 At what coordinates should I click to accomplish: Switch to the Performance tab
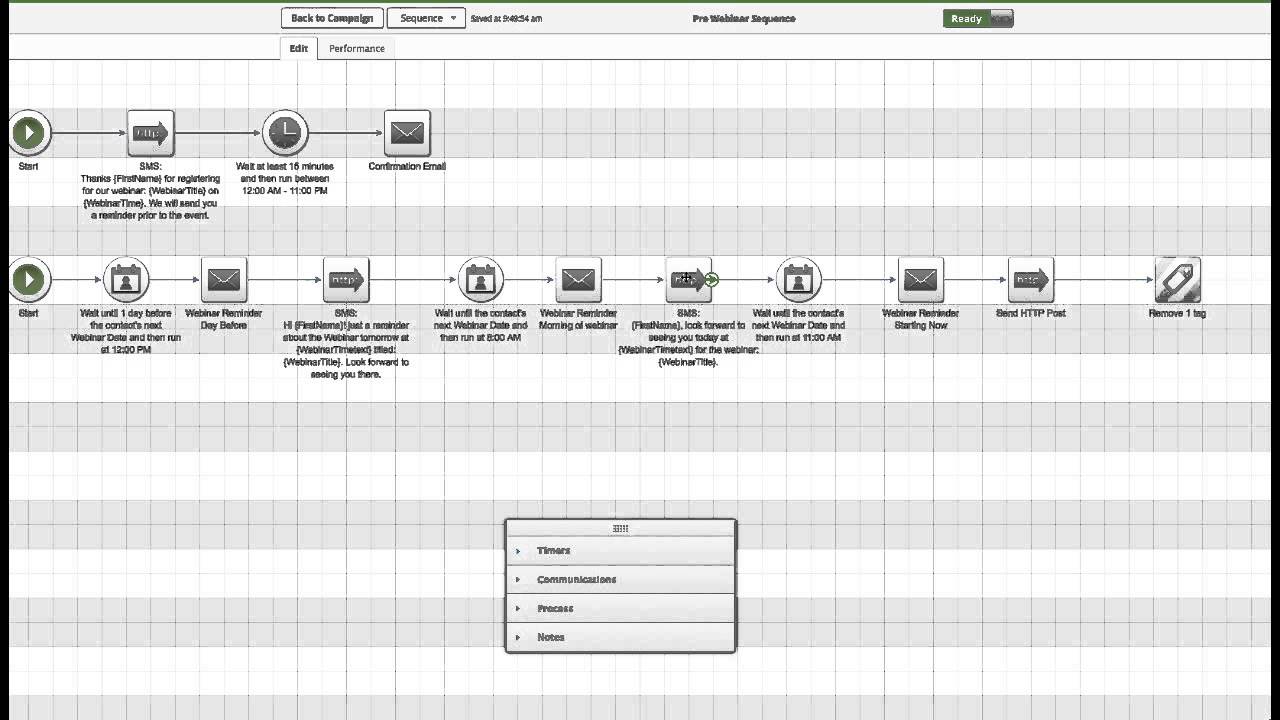pyautogui.click(x=357, y=48)
